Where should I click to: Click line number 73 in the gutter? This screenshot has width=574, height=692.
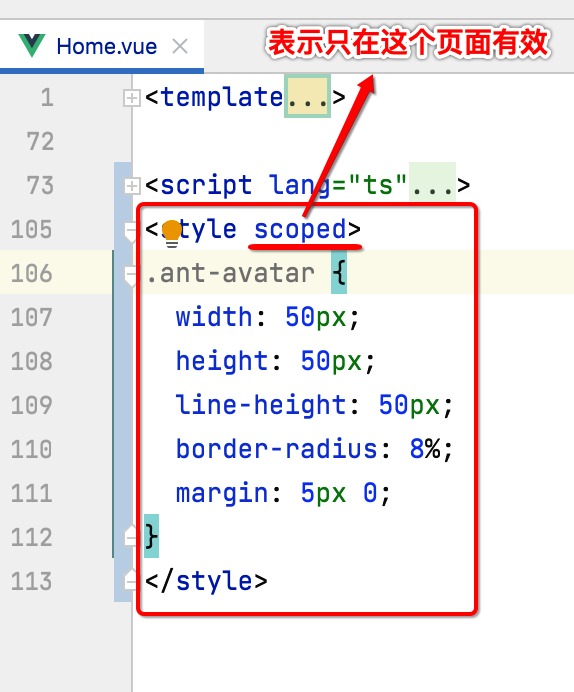tap(40, 185)
